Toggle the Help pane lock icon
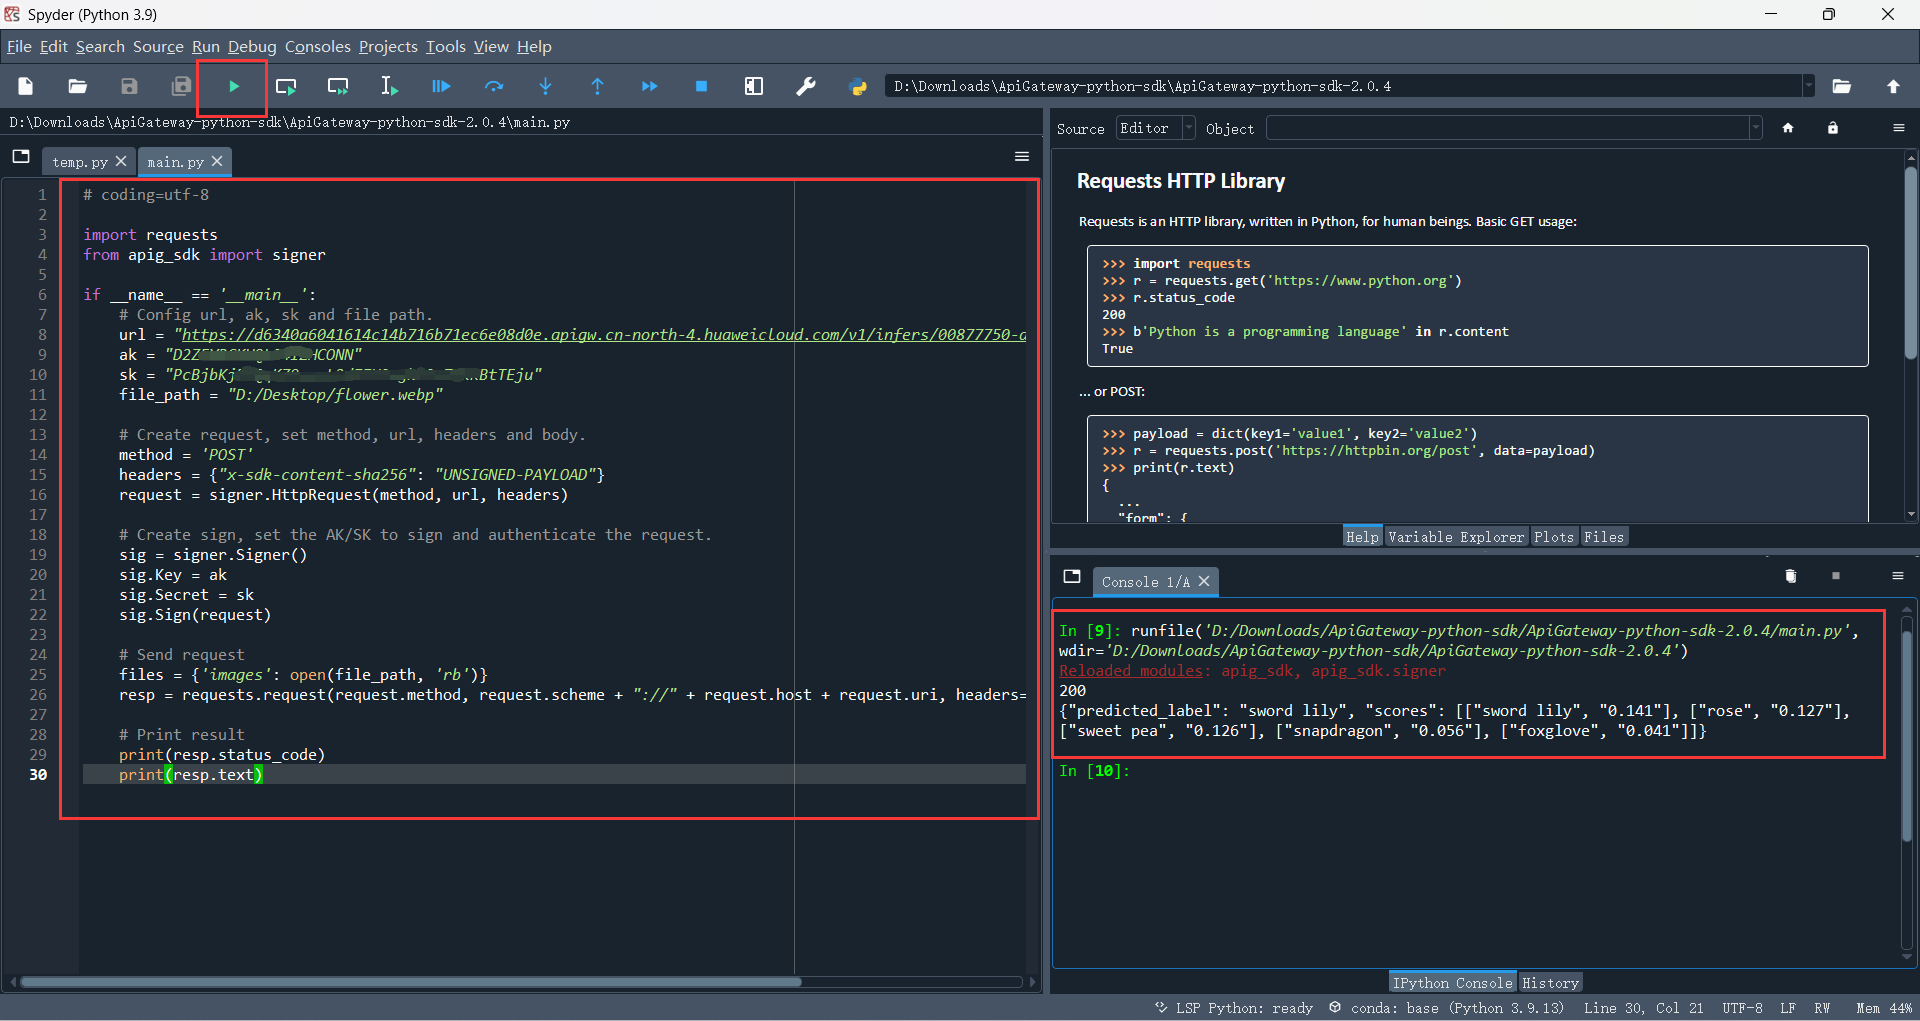Image resolution: width=1920 pixels, height=1021 pixels. coord(1832,128)
